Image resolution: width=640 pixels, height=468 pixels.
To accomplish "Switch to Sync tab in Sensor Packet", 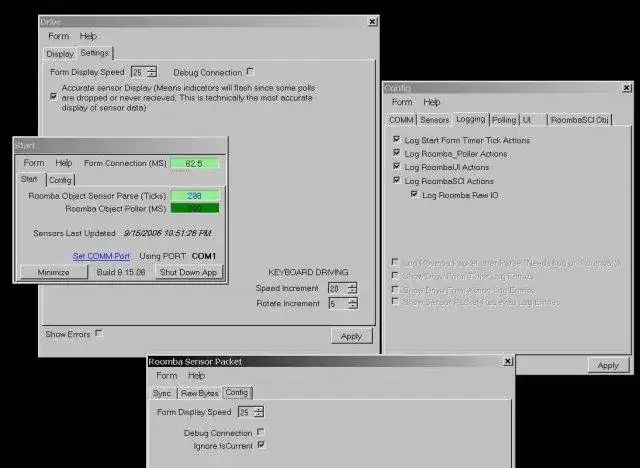I will tap(162, 393).
